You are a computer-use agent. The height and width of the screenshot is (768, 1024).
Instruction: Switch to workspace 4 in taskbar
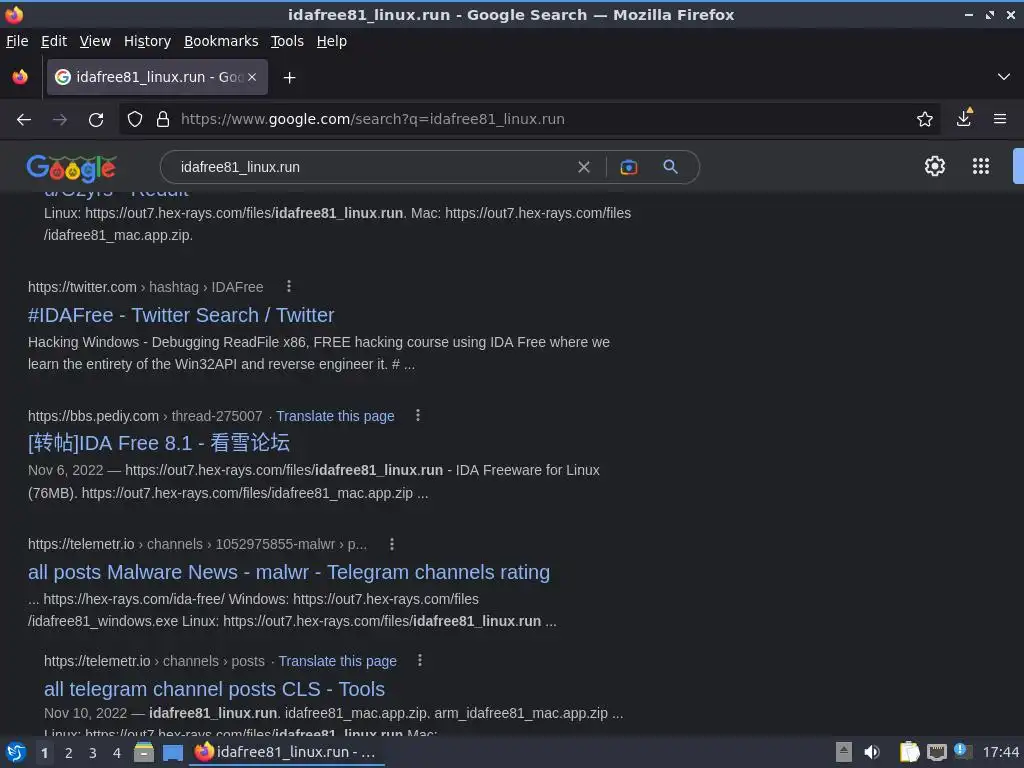click(117, 753)
